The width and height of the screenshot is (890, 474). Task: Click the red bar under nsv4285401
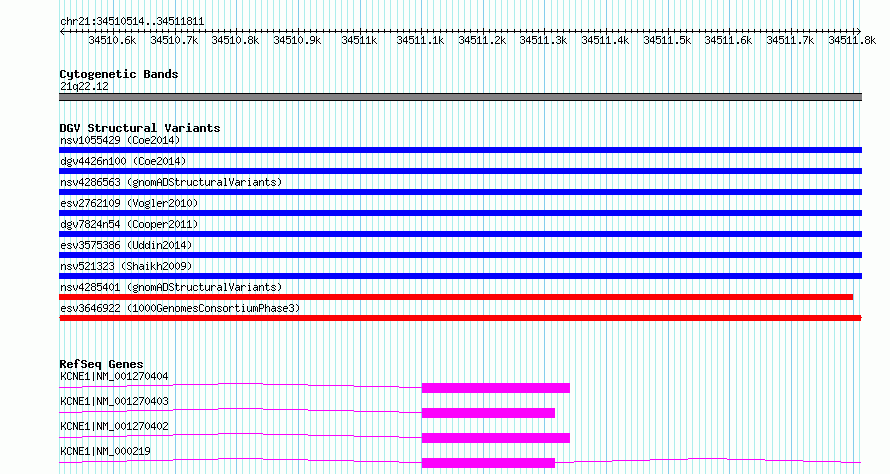click(456, 297)
